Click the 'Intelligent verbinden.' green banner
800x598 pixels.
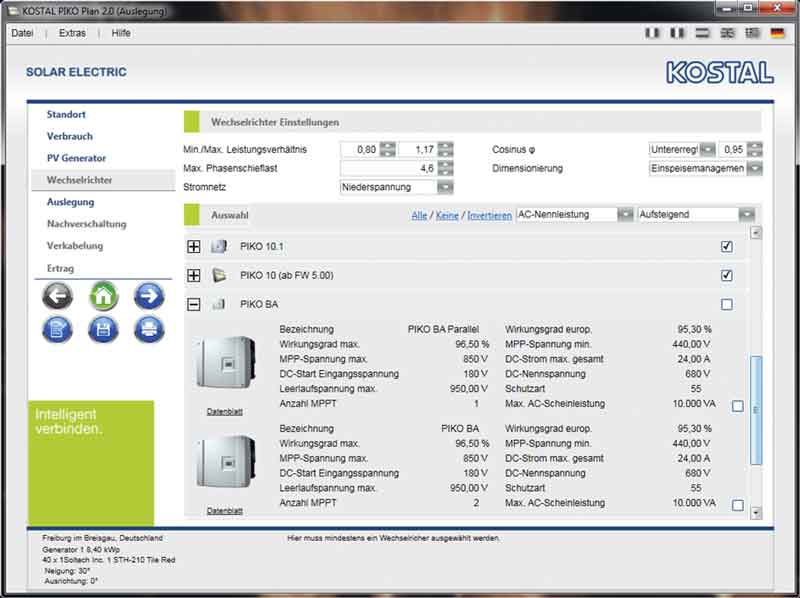coord(91,462)
